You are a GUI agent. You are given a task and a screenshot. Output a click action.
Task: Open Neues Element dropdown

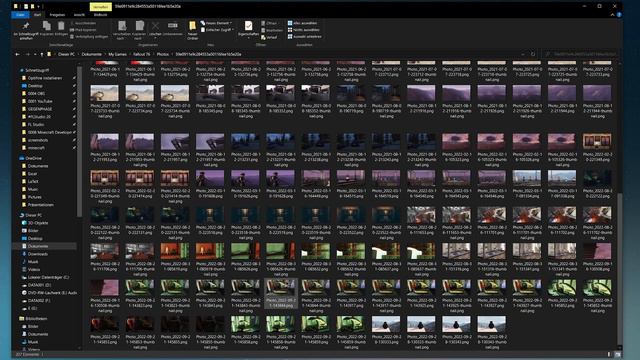pos(216,23)
